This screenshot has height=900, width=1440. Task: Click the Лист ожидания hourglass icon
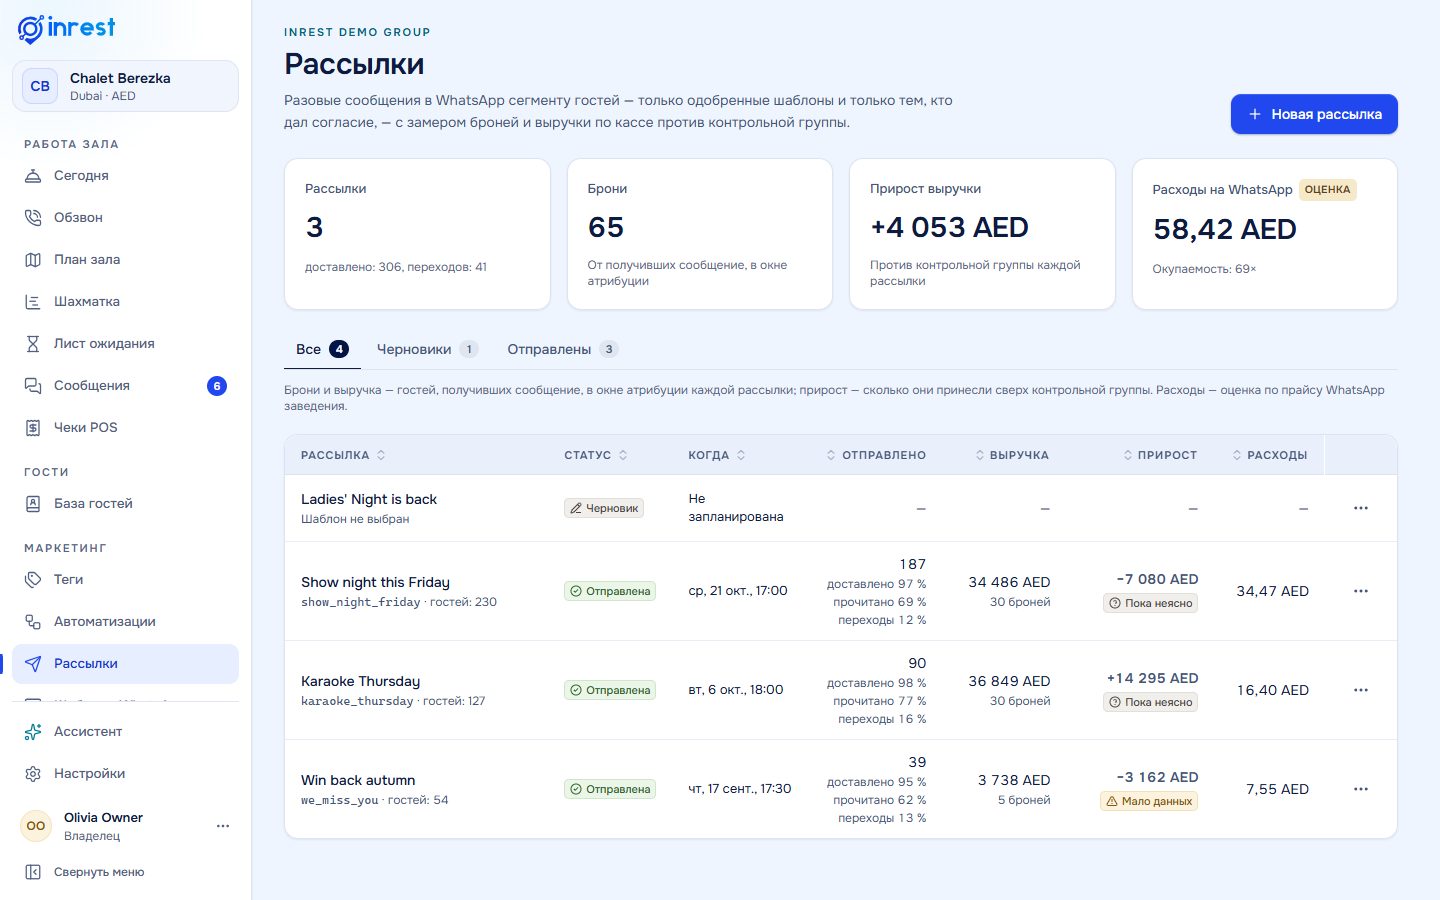coord(33,344)
